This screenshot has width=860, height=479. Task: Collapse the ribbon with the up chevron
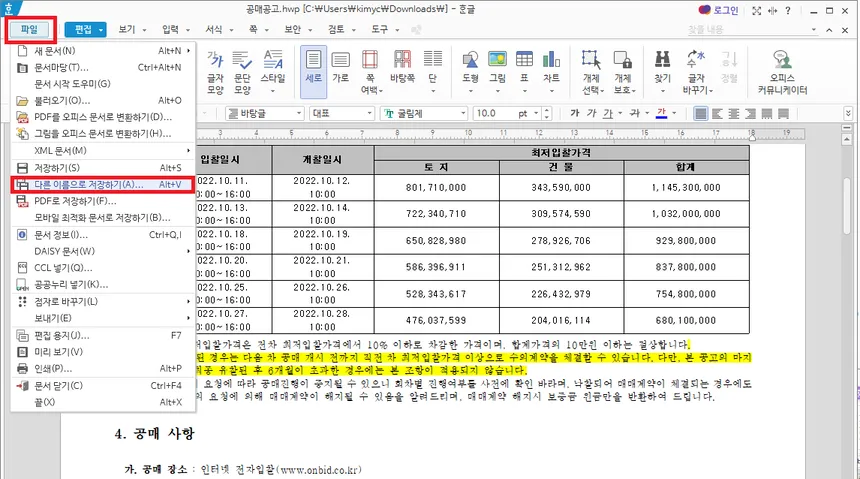829,30
